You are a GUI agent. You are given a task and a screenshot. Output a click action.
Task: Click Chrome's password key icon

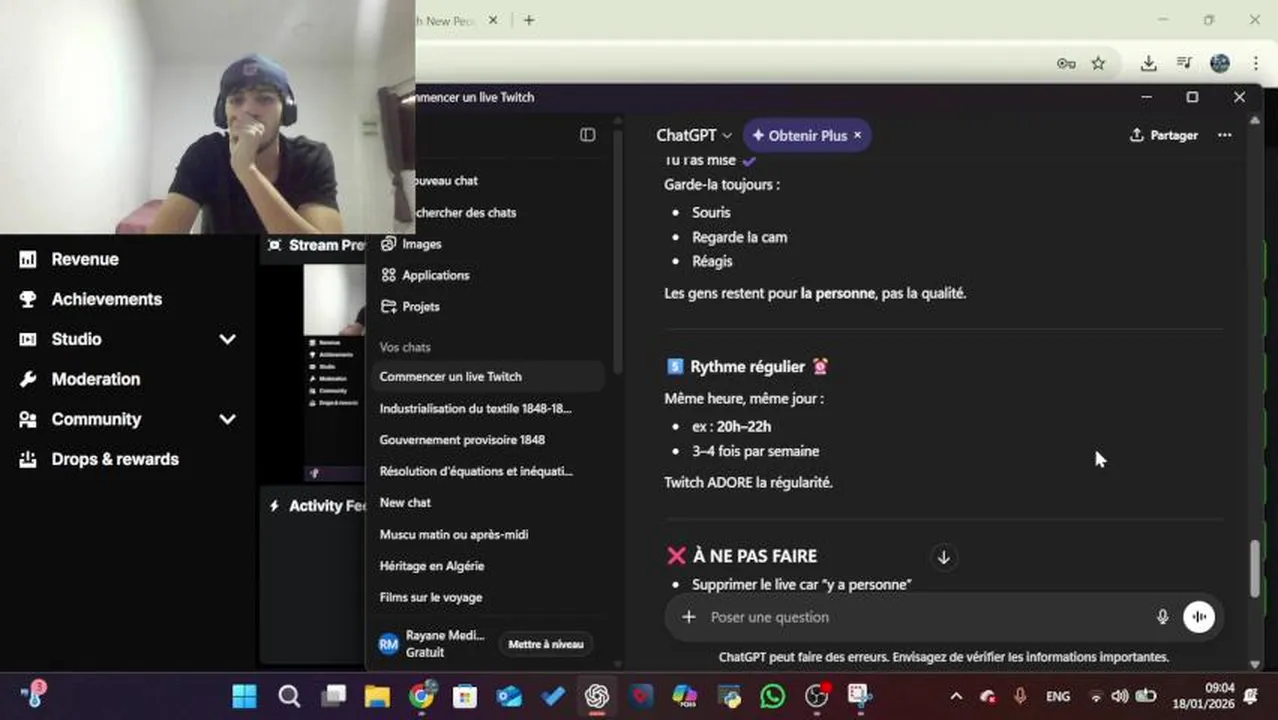[1066, 63]
